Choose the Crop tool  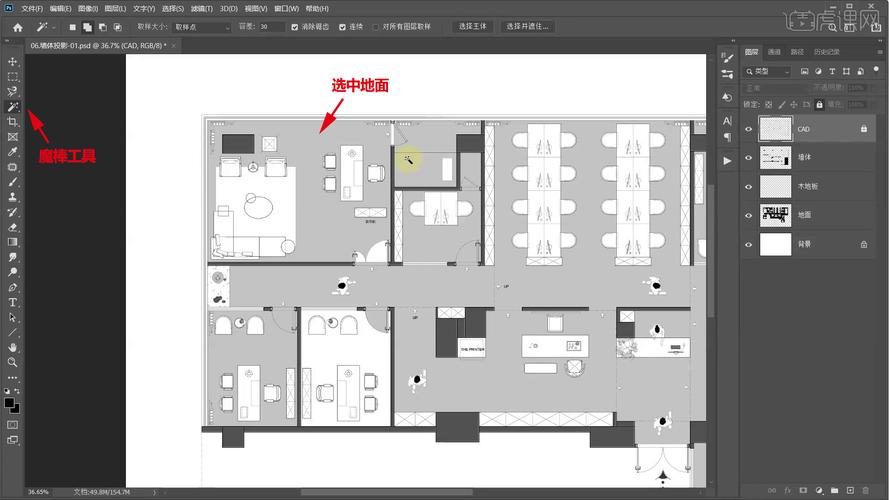click(13, 121)
